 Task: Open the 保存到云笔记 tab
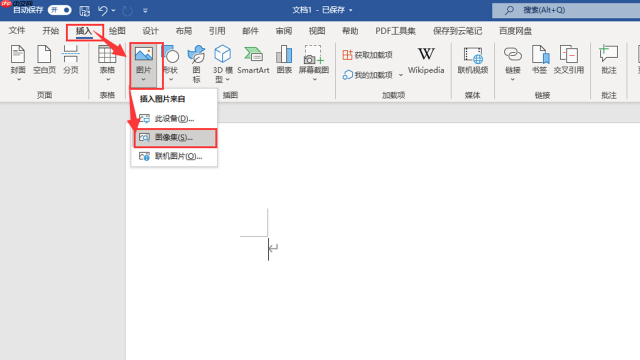[x=457, y=31]
